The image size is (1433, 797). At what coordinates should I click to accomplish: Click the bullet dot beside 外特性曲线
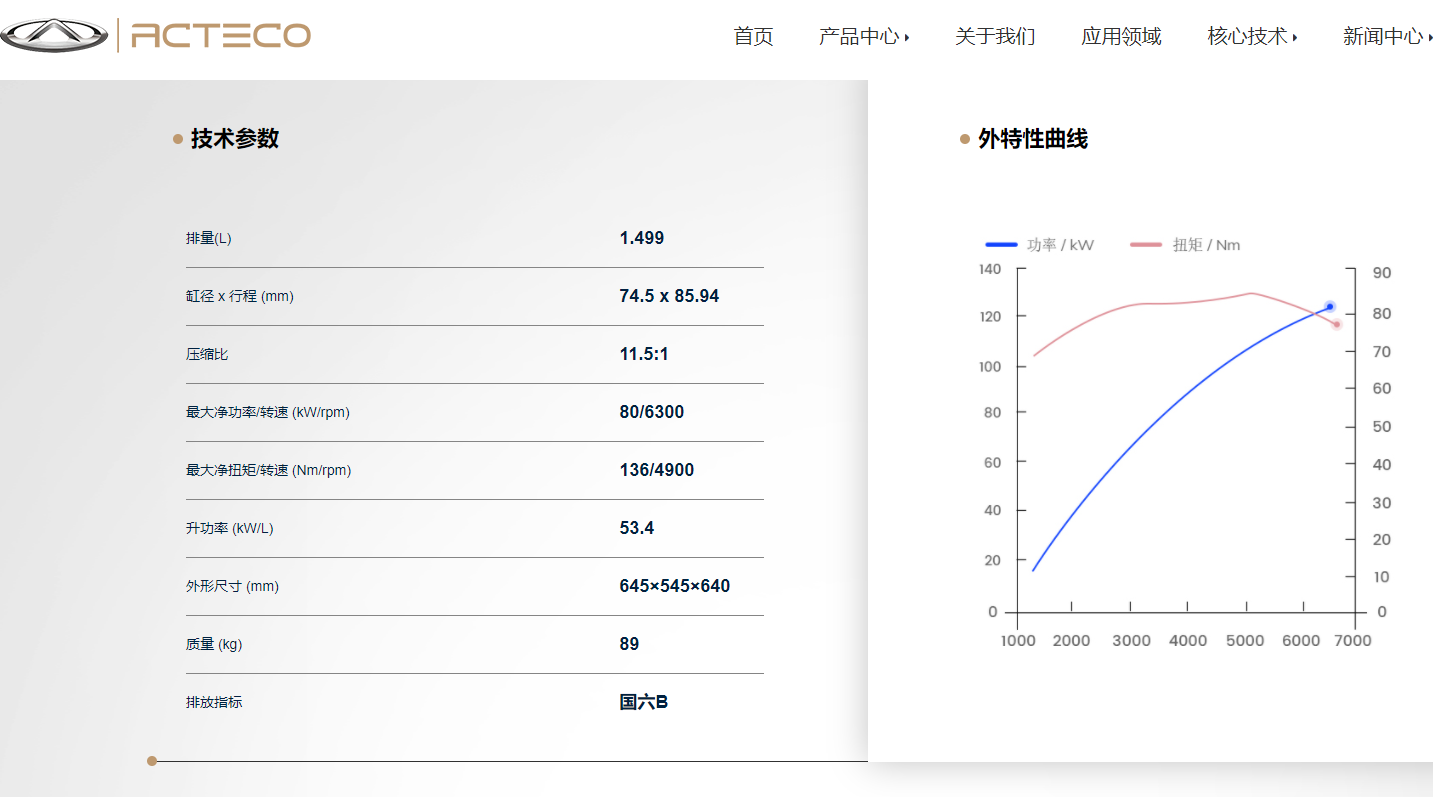click(x=965, y=139)
